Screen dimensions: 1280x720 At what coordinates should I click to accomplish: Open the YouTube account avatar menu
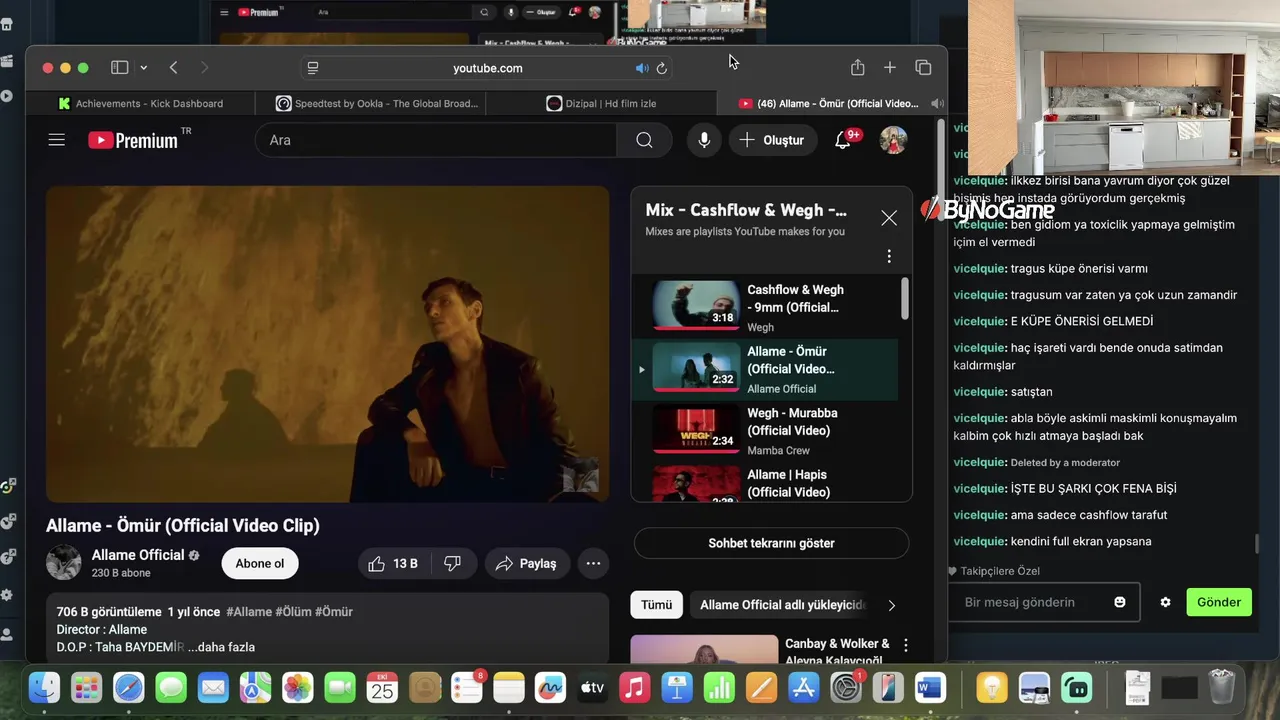click(893, 140)
